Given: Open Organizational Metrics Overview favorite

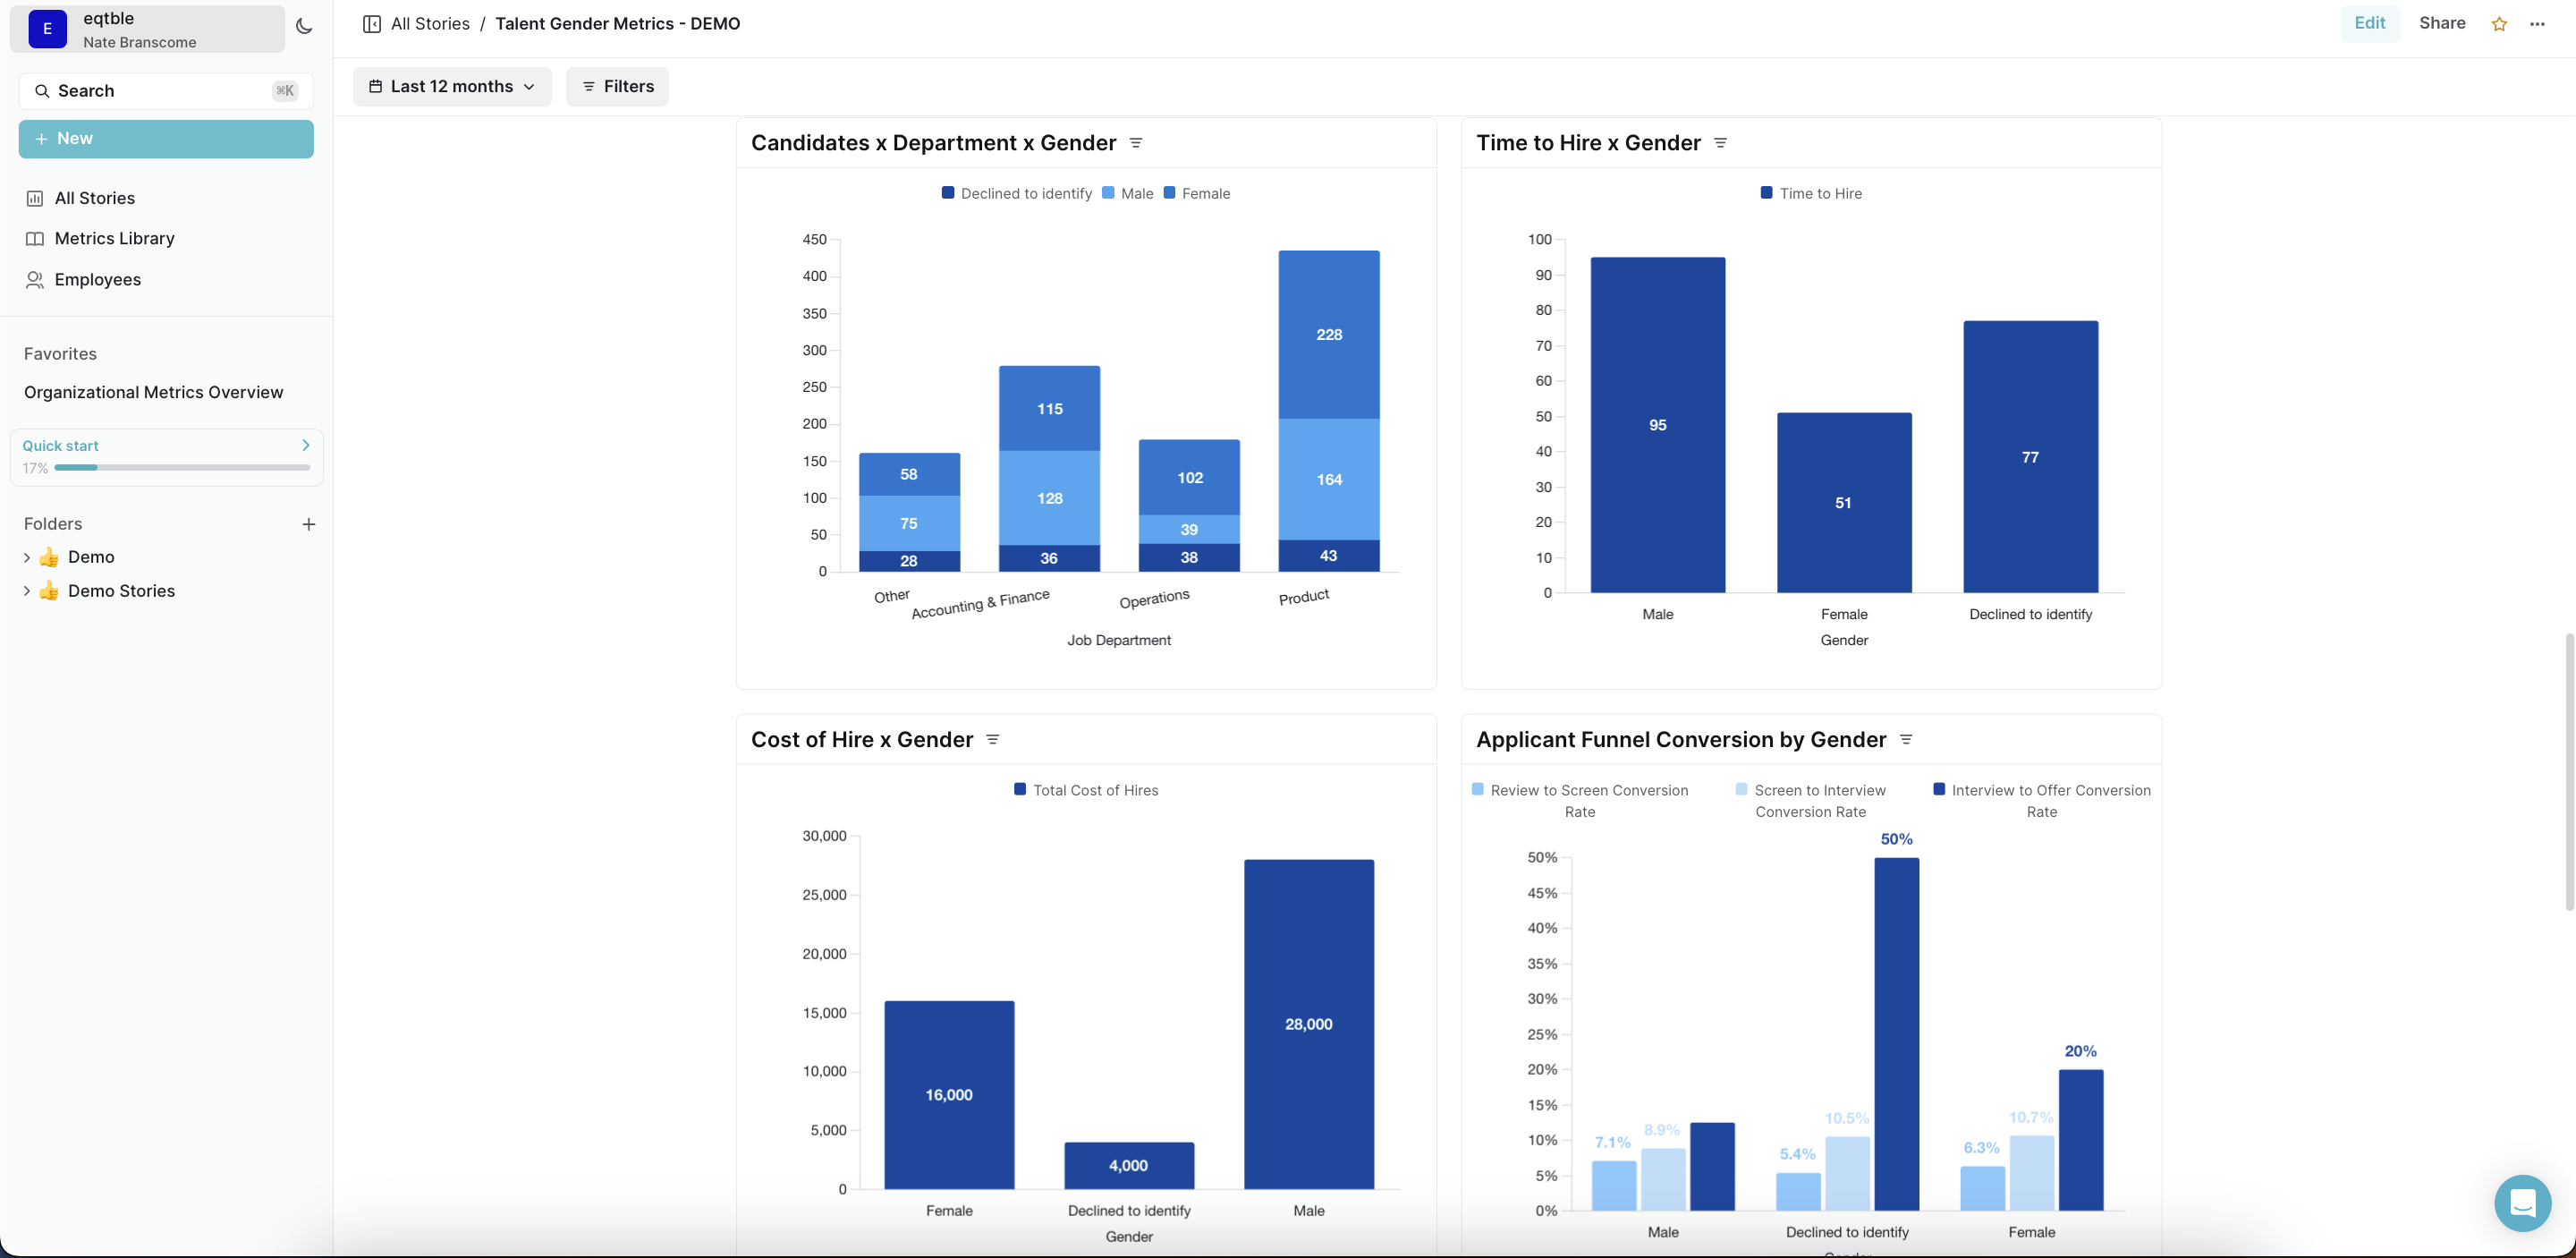Looking at the screenshot, I should [x=154, y=392].
